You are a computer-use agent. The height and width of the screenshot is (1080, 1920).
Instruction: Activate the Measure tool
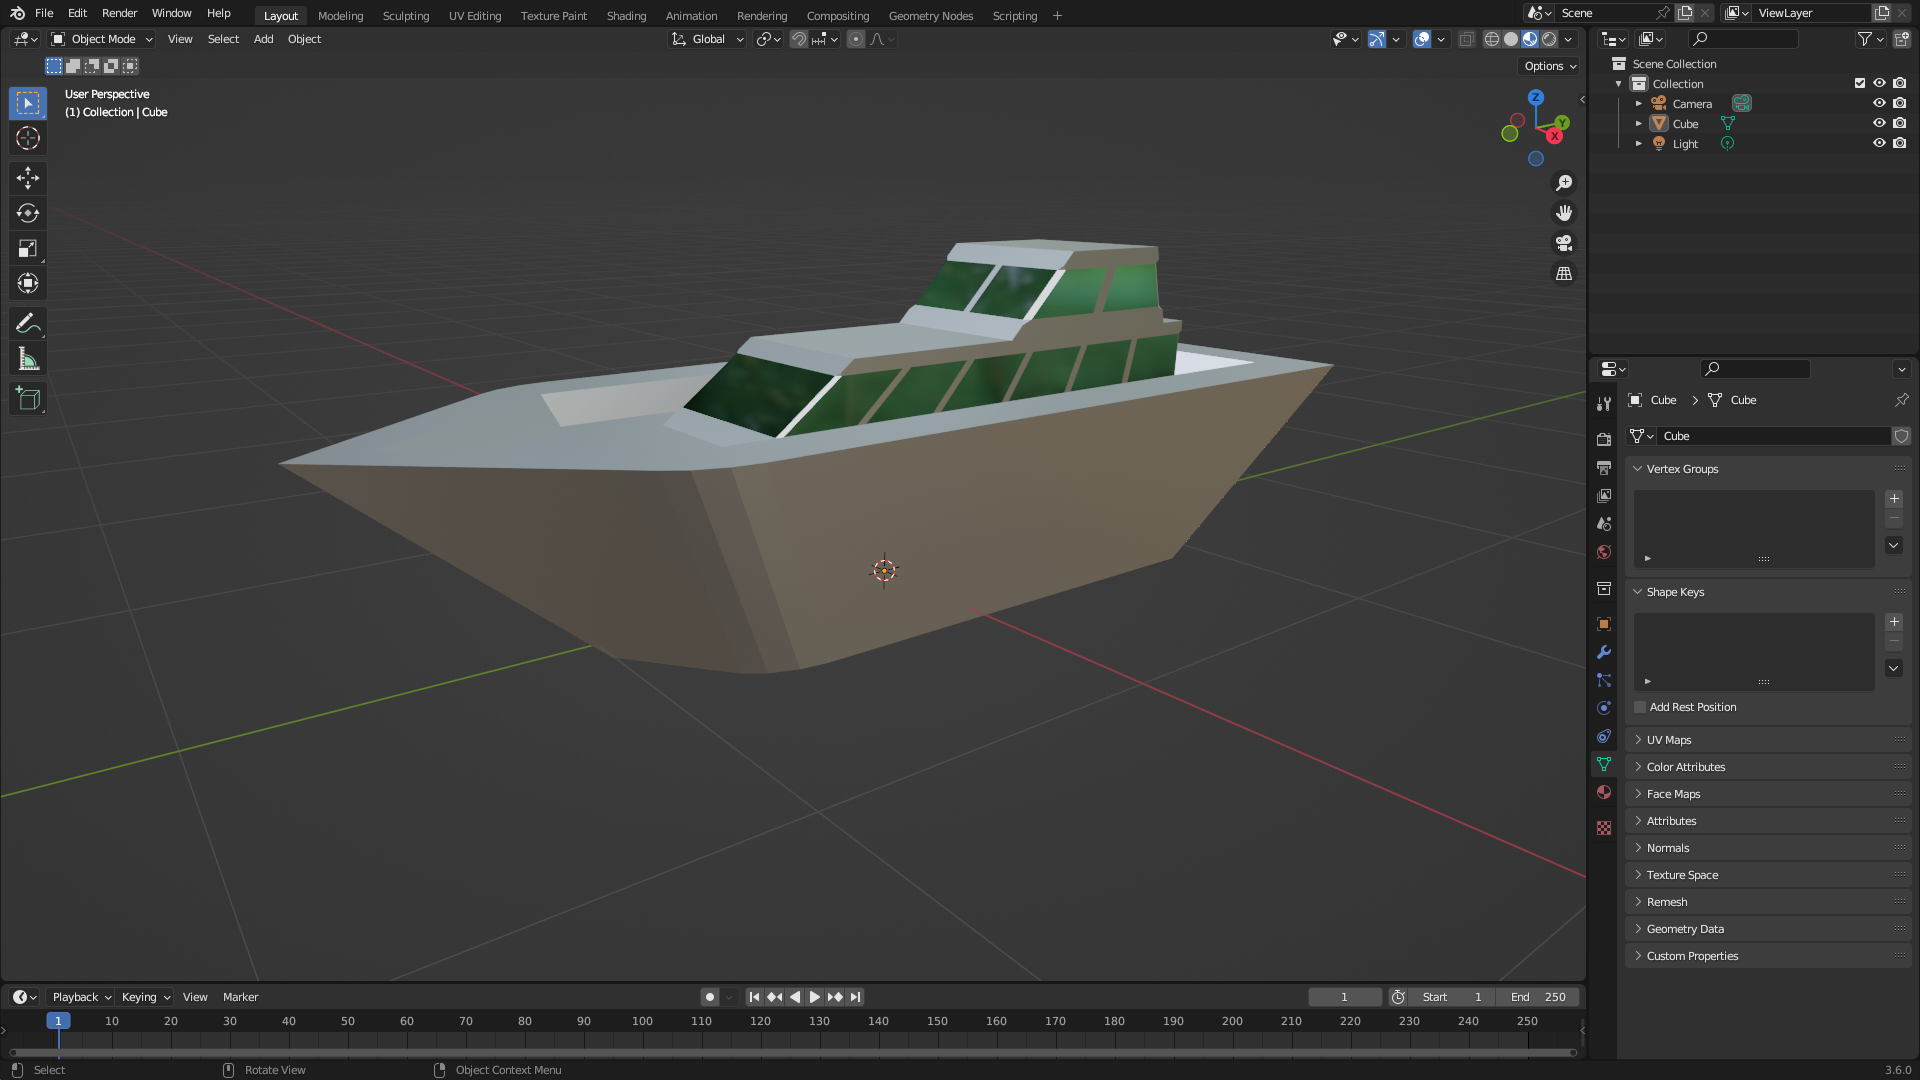(x=27, y=359)
